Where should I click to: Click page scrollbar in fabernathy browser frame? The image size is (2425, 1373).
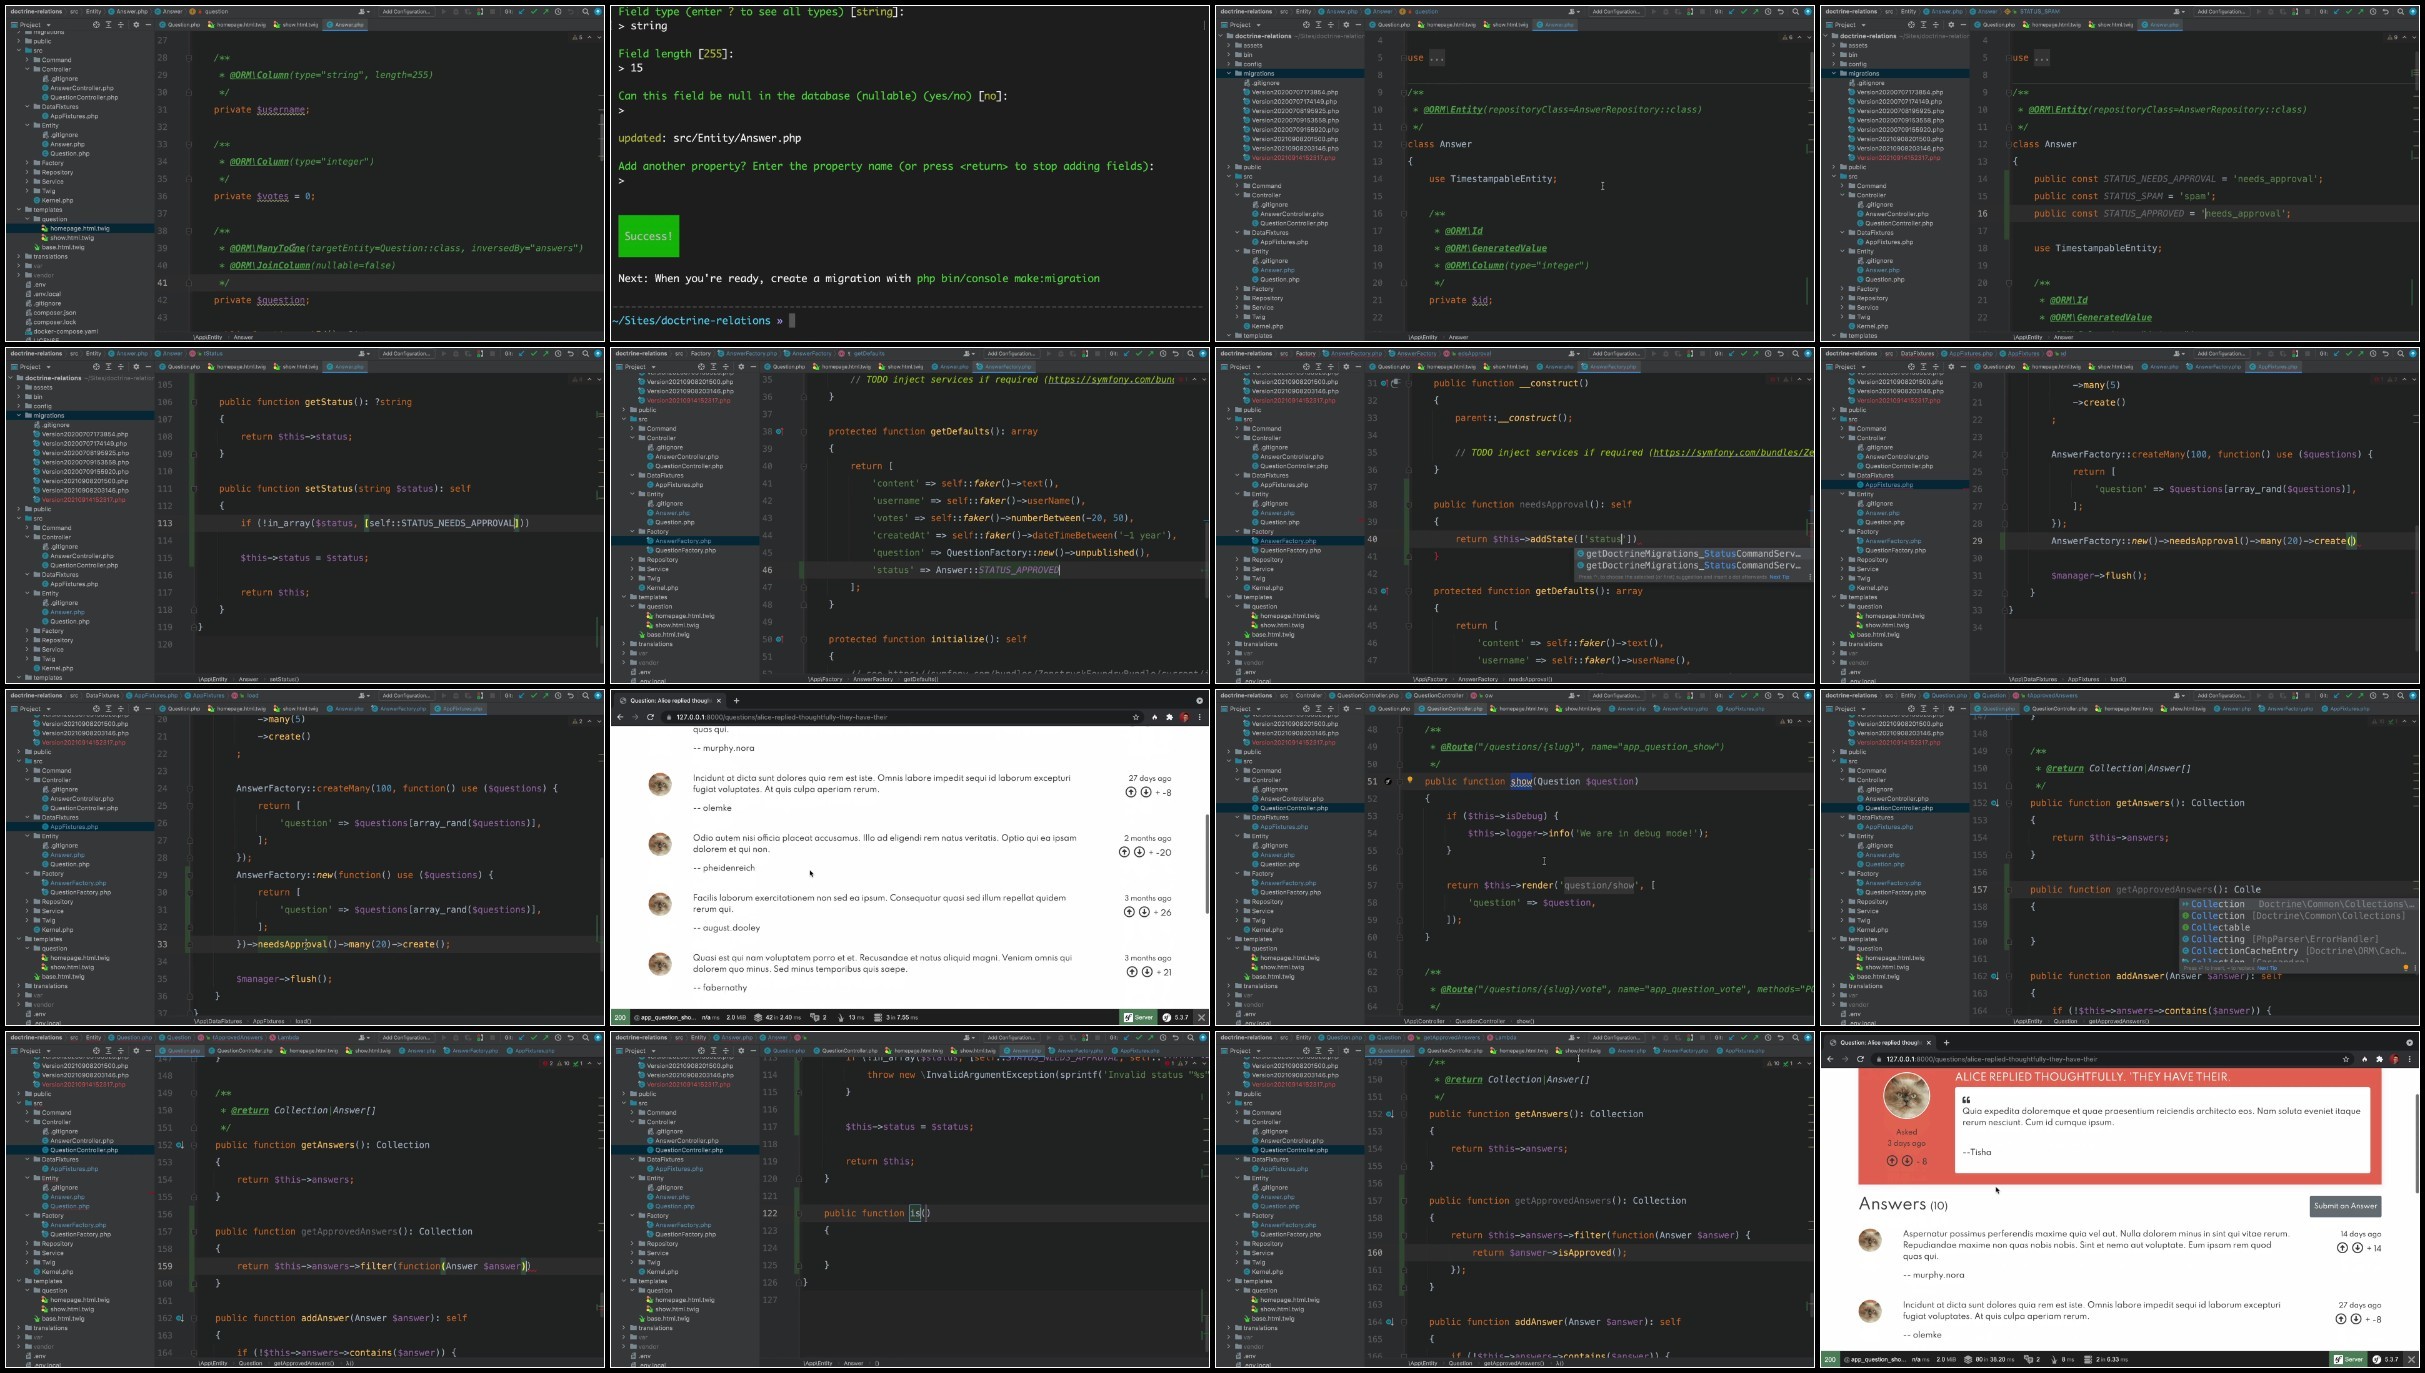(1207, 862)
